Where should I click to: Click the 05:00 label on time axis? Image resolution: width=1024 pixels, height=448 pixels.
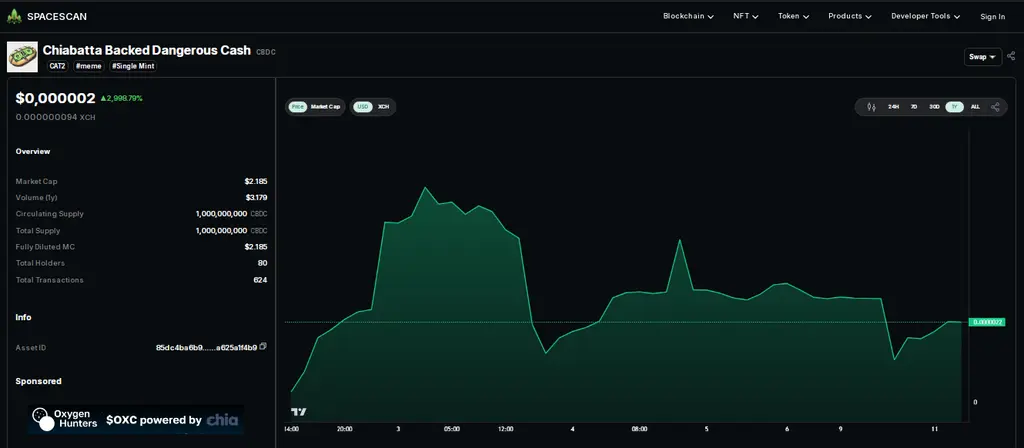[452, 429]
